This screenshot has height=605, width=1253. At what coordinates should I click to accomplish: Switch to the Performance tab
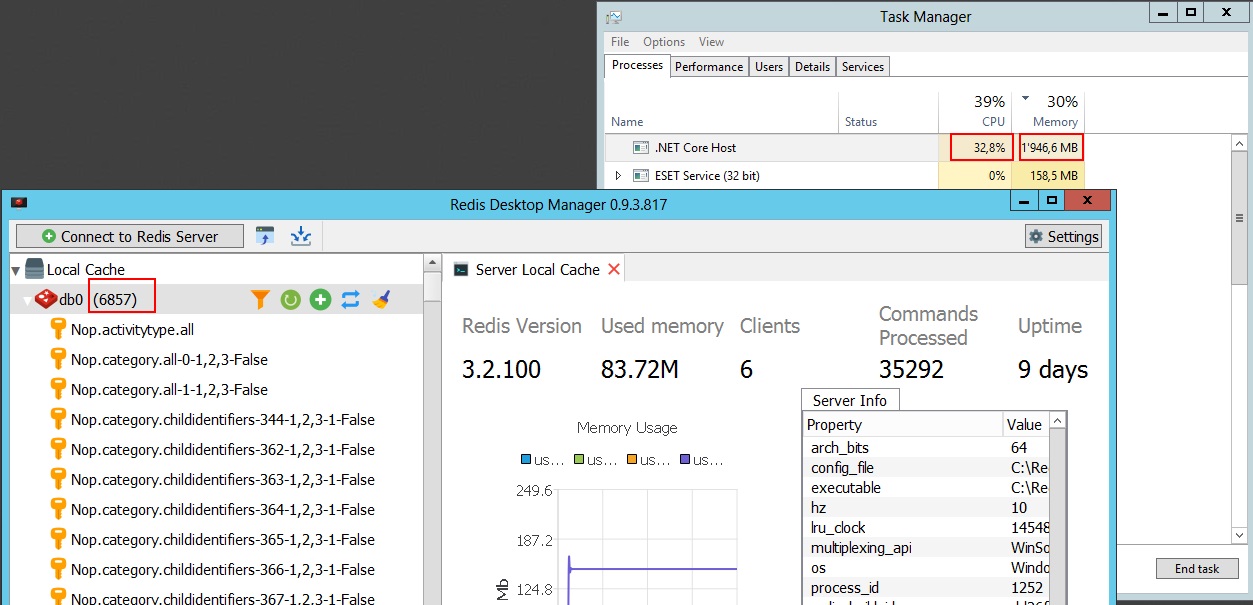(709, 66)
